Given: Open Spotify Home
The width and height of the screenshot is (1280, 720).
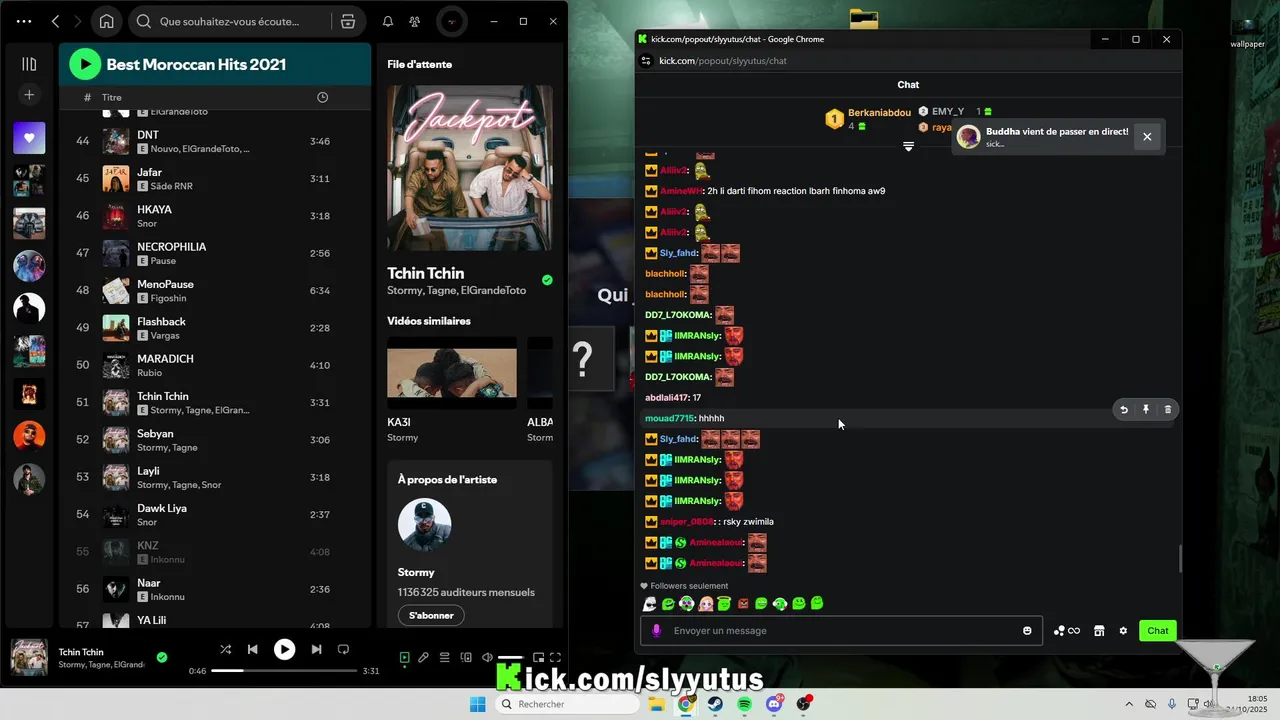Looking at the screenshot, I should click(107, 21).
